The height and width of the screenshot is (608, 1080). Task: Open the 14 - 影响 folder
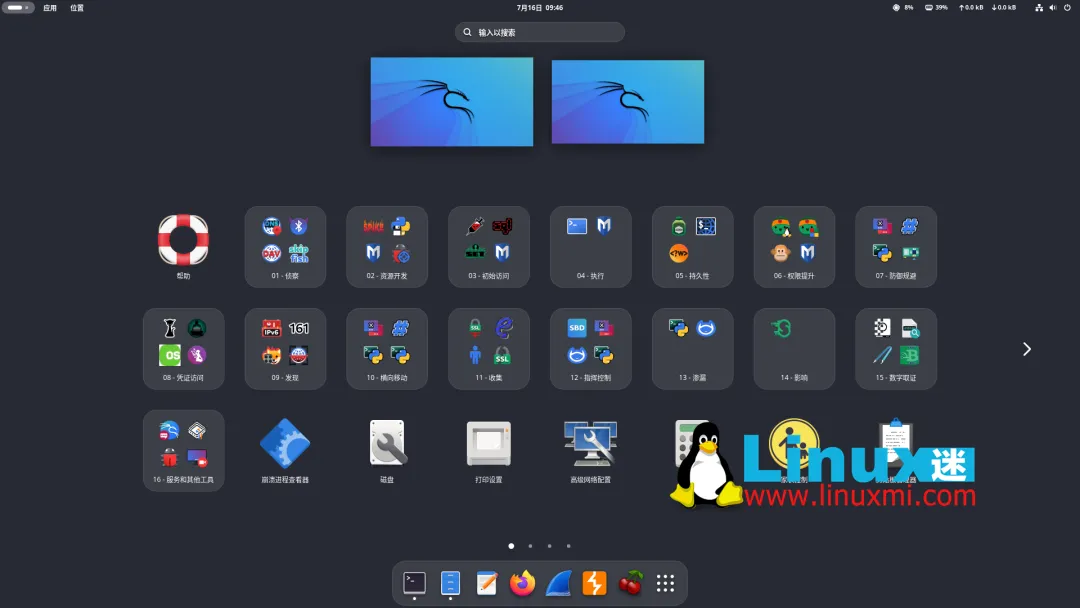tap(794, 348)
